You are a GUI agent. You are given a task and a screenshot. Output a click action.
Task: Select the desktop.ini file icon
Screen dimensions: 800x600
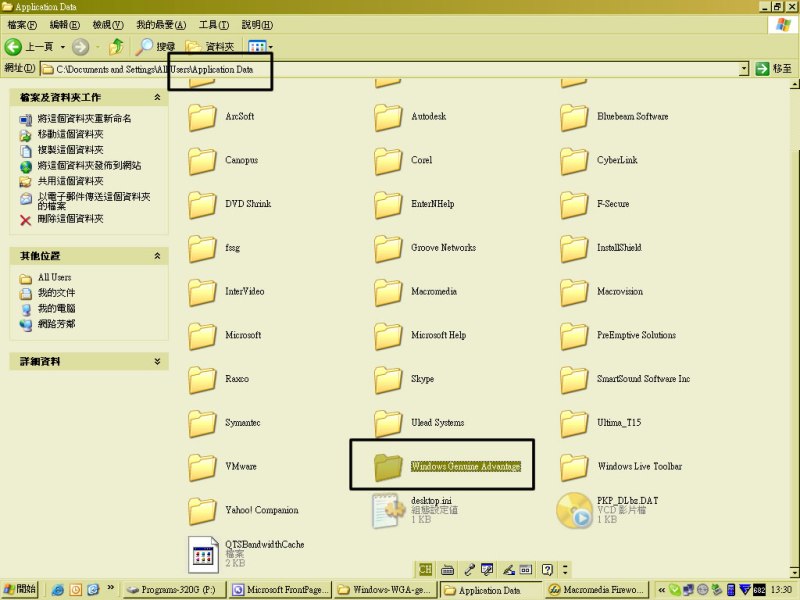pyautogui.click(x=388, y=511)
